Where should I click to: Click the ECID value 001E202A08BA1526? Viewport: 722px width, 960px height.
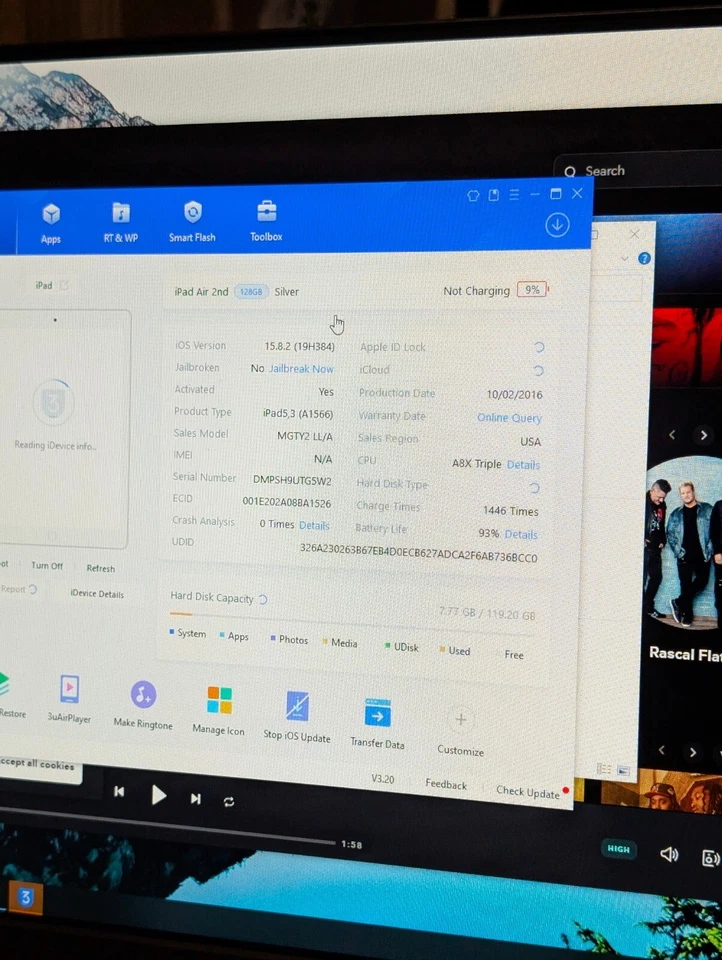tap(287, 503)
